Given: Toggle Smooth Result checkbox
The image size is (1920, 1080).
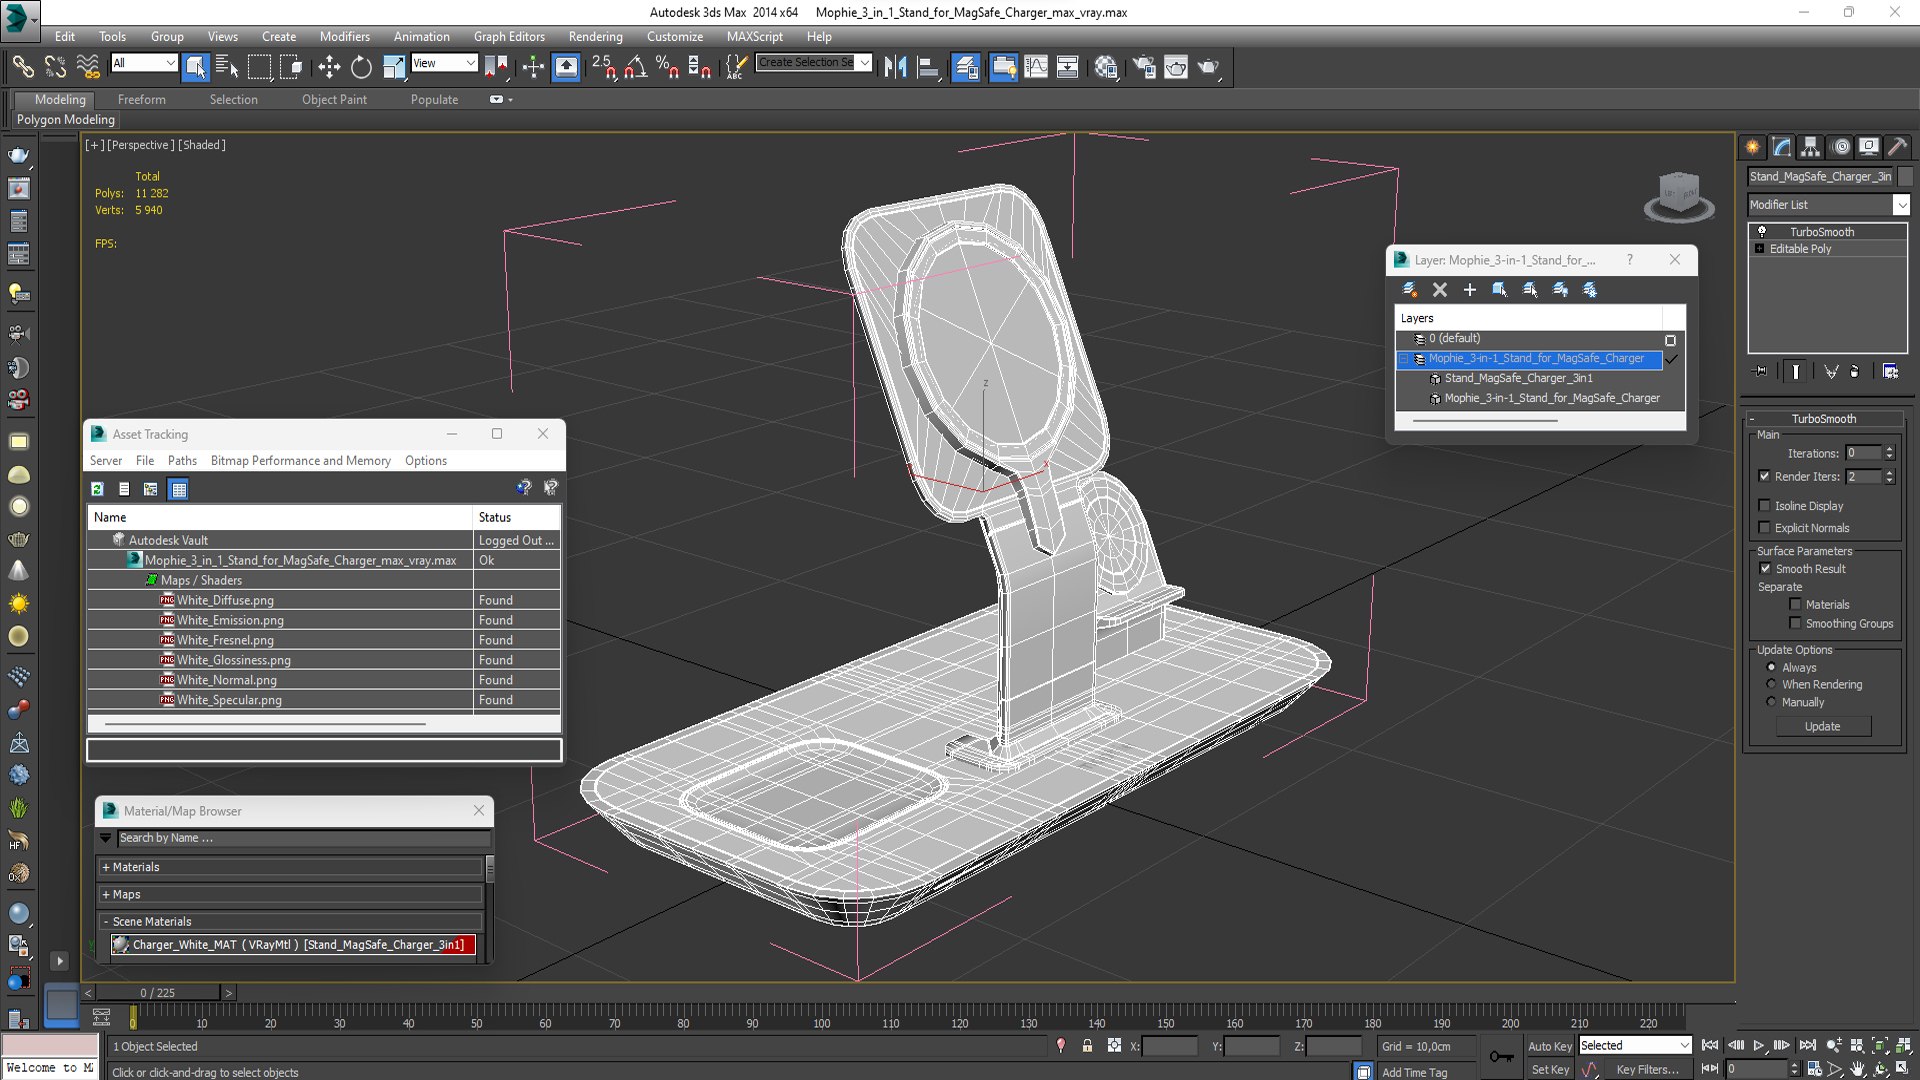Looking at the screenshot, I should [1765, 568].
